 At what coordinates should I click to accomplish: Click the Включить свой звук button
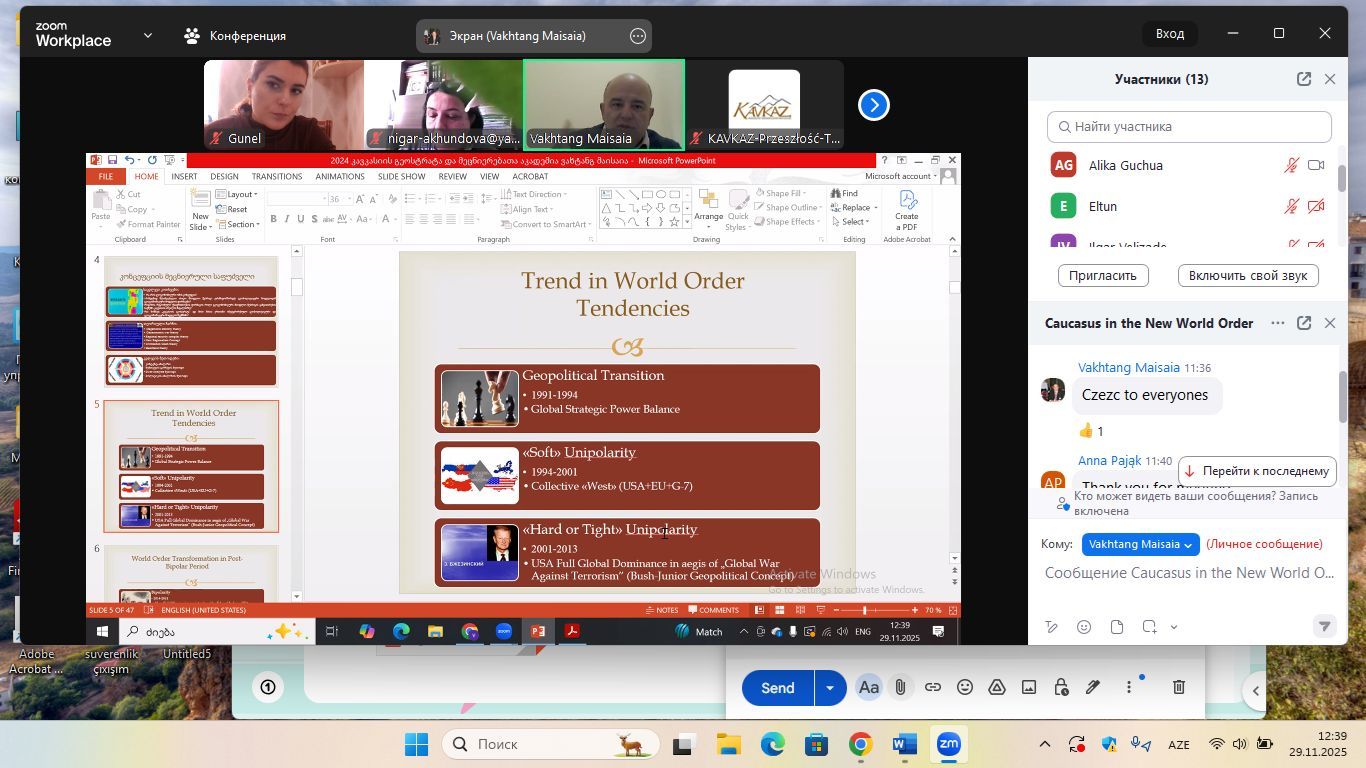1247,275
